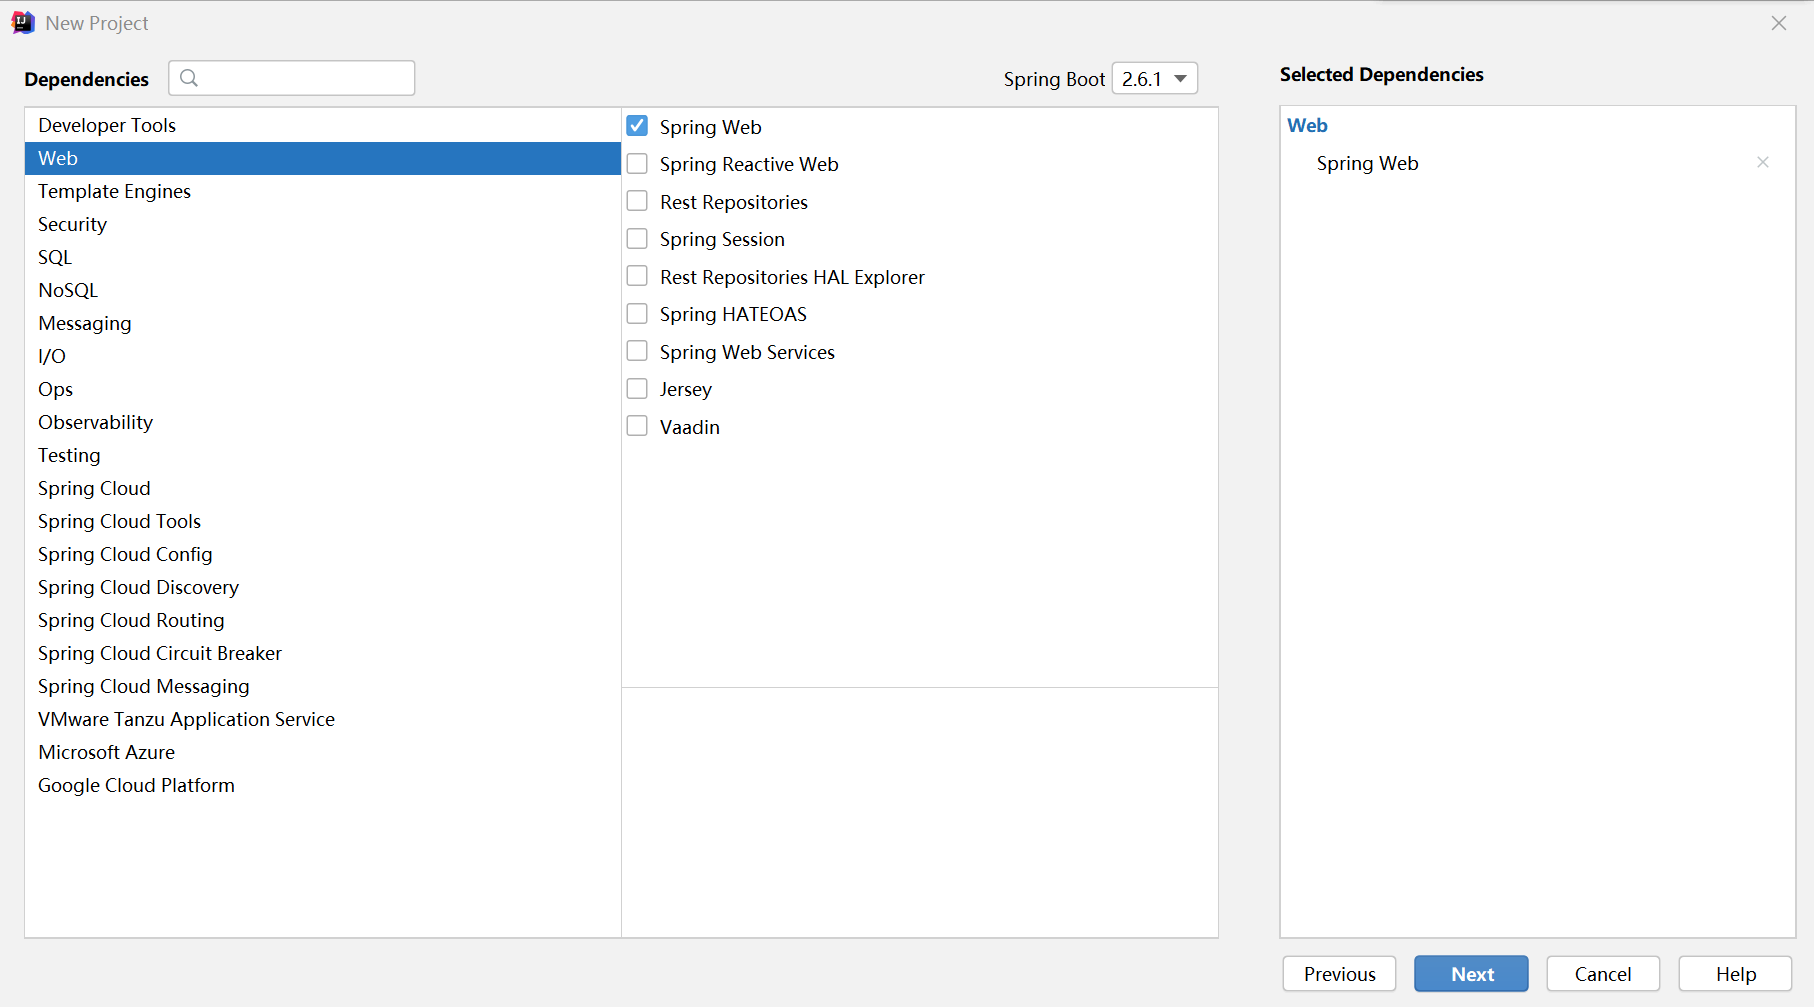Close the New Project dialog
This screenshot has width=1814, height=1007.
click(1779, 23)
